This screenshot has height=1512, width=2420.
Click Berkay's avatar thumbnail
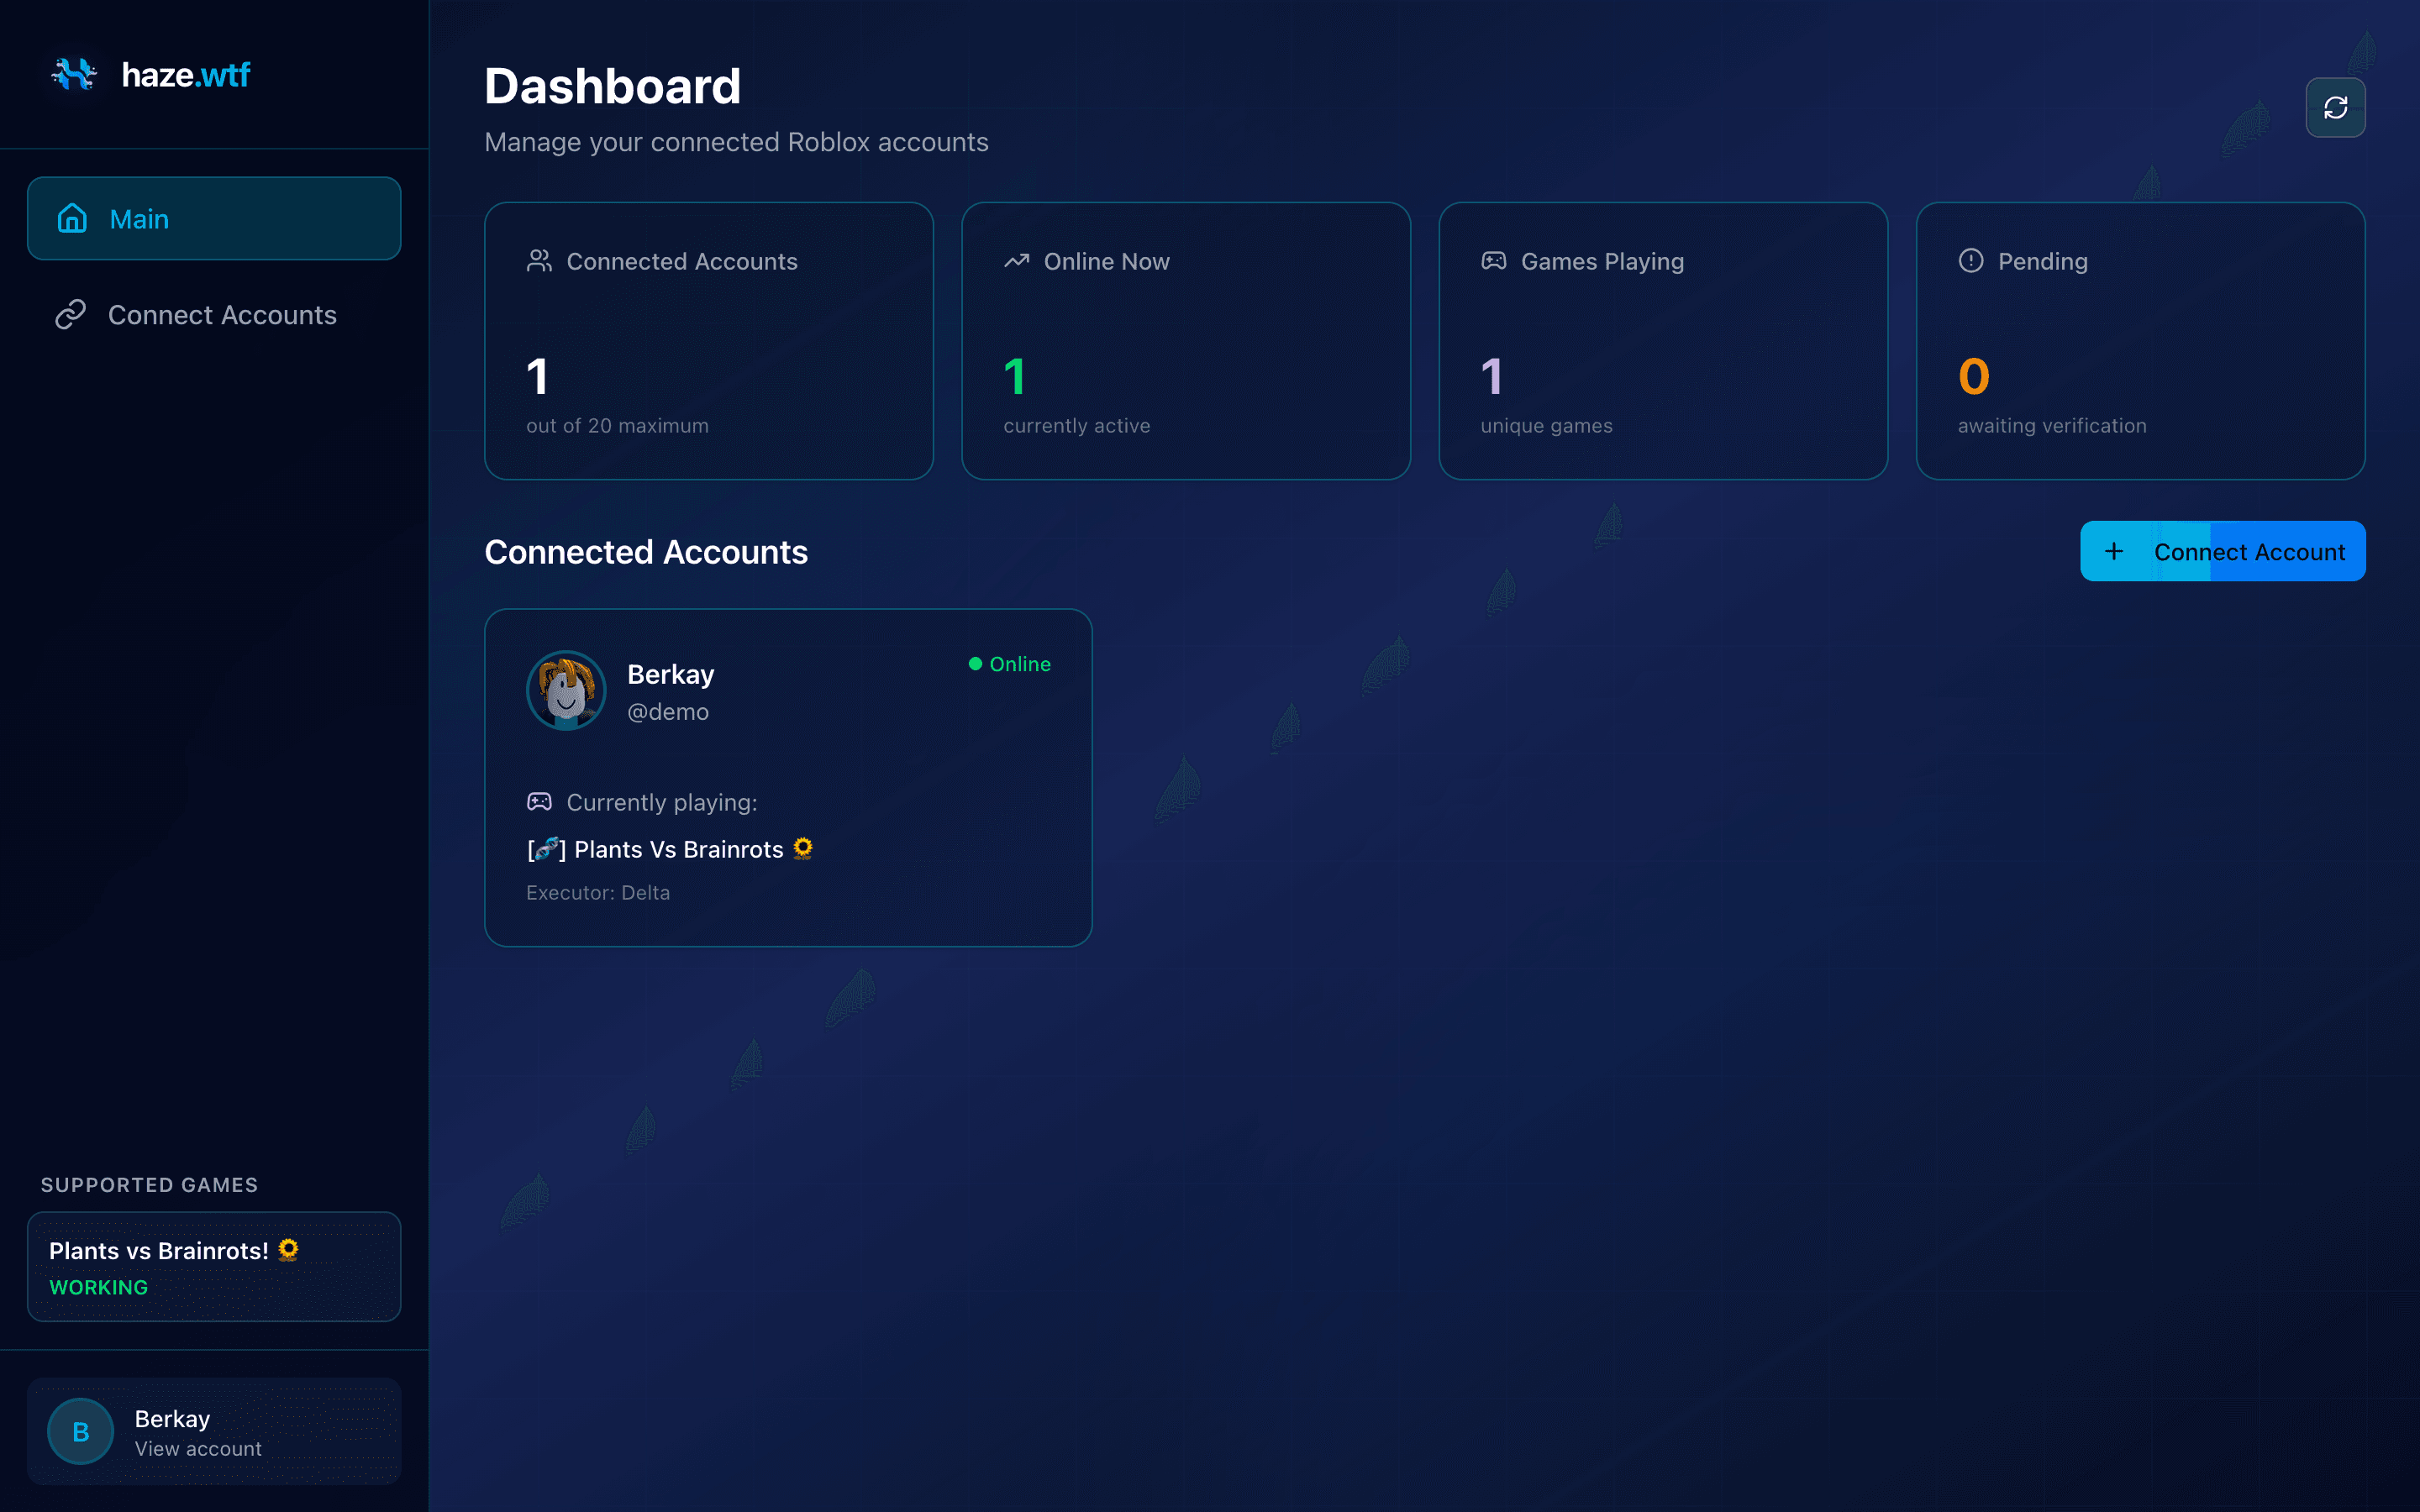566,690
